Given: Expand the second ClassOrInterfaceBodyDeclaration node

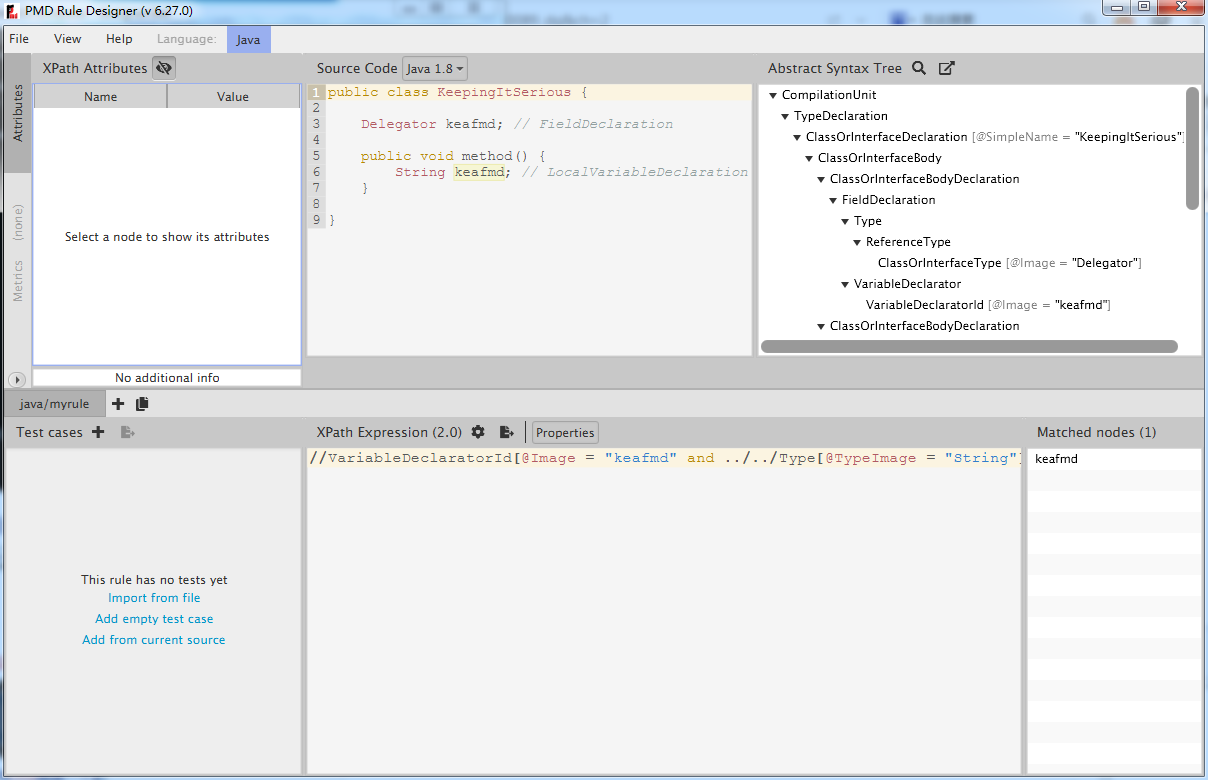Looking at the screenshot, I should point(821,326).
